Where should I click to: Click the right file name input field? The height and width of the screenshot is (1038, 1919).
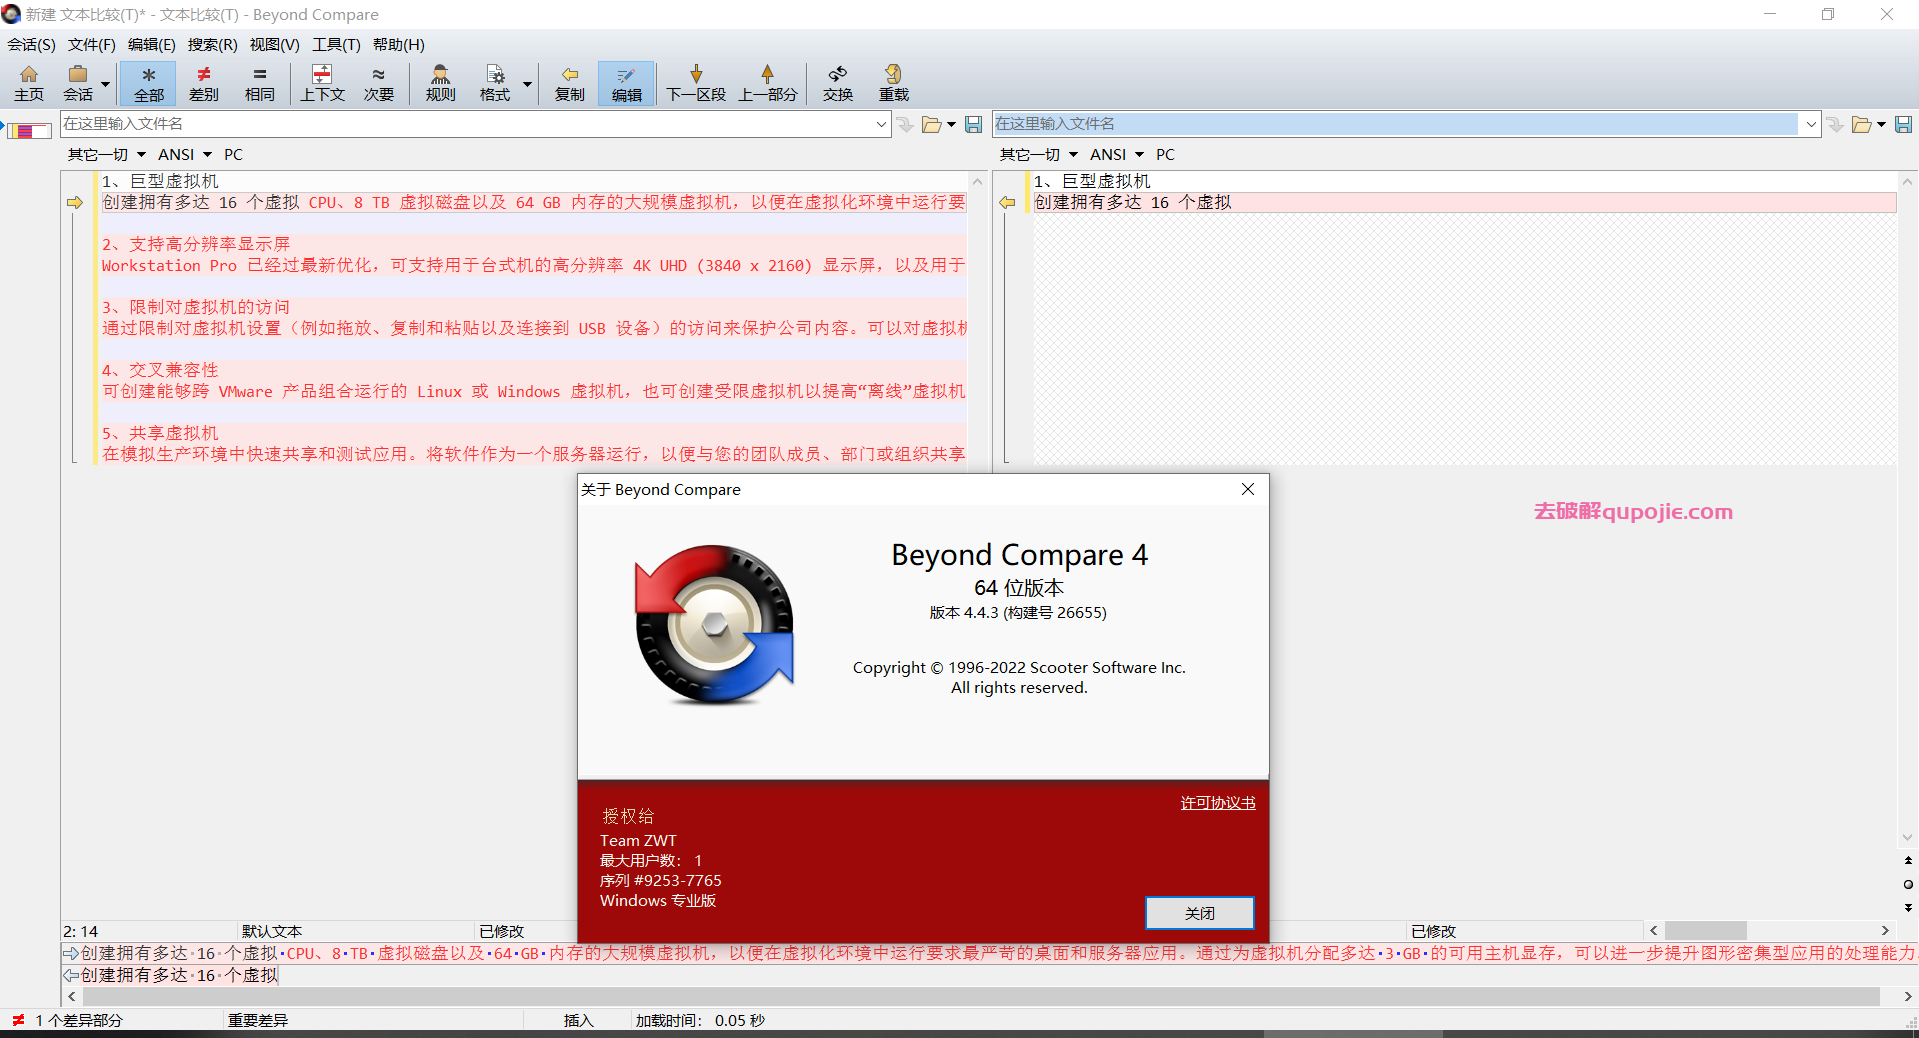(x=1395, y=124)
